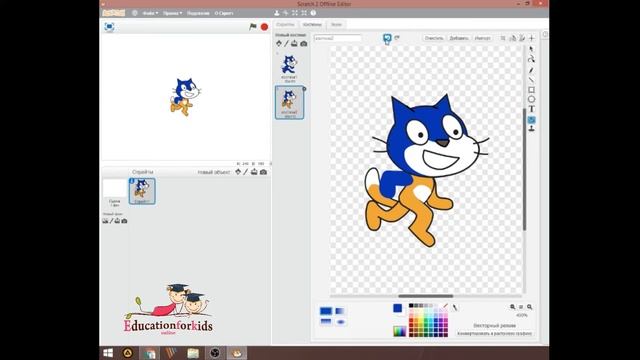Viewport: 640px width, 360px height.
Task: Upload costume from file
Action: [x=294, y=43]
